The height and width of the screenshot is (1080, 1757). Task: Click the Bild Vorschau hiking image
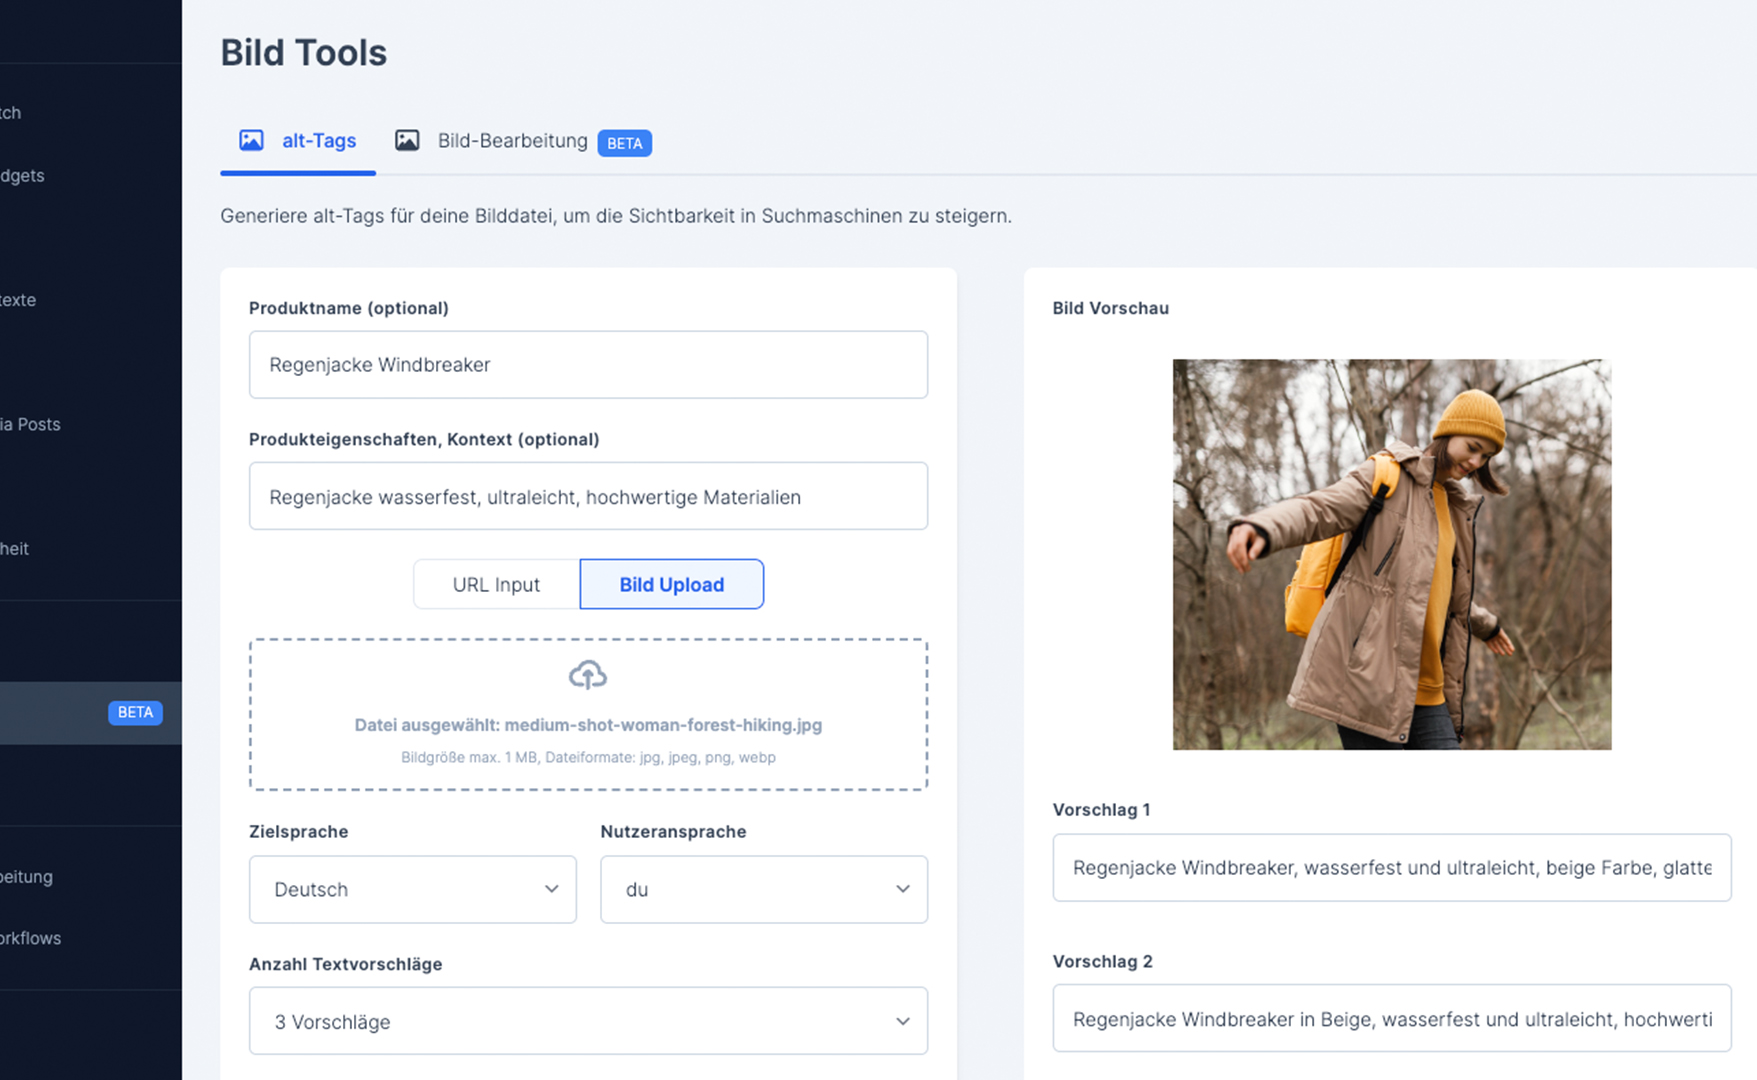tap(1391, 554)
